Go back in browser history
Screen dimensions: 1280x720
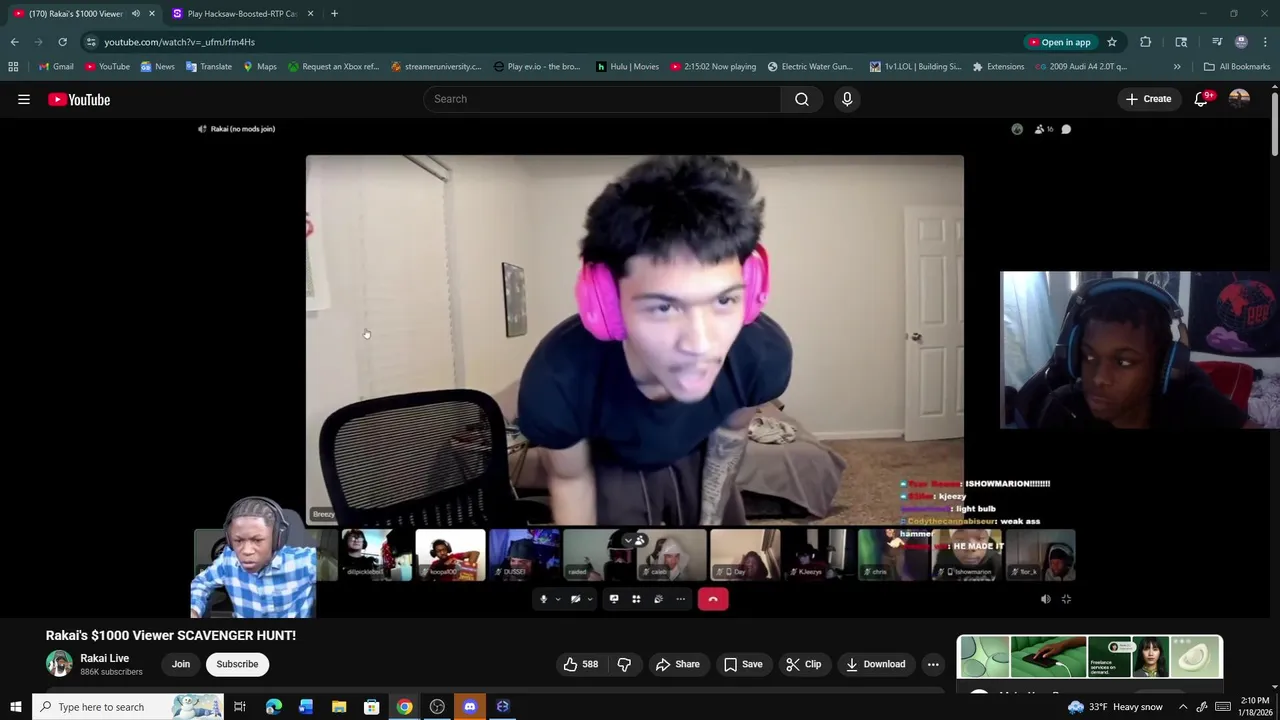[x=14, y=42]
